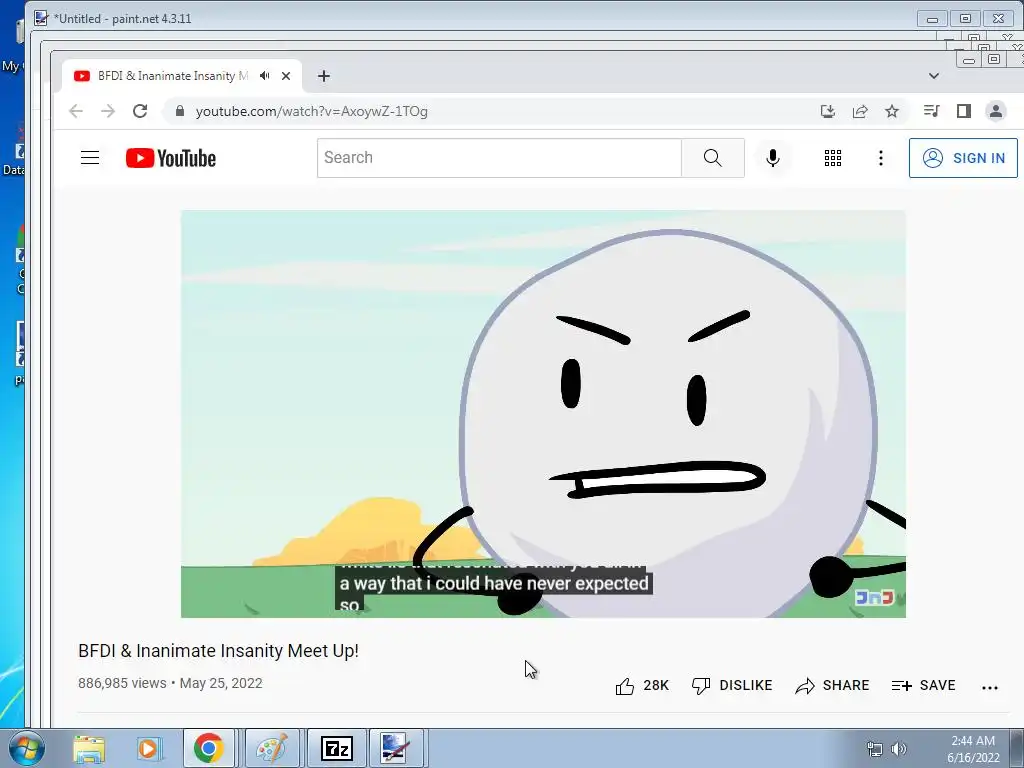Click the paint.net title bar app icon

[x=41, y=18]
